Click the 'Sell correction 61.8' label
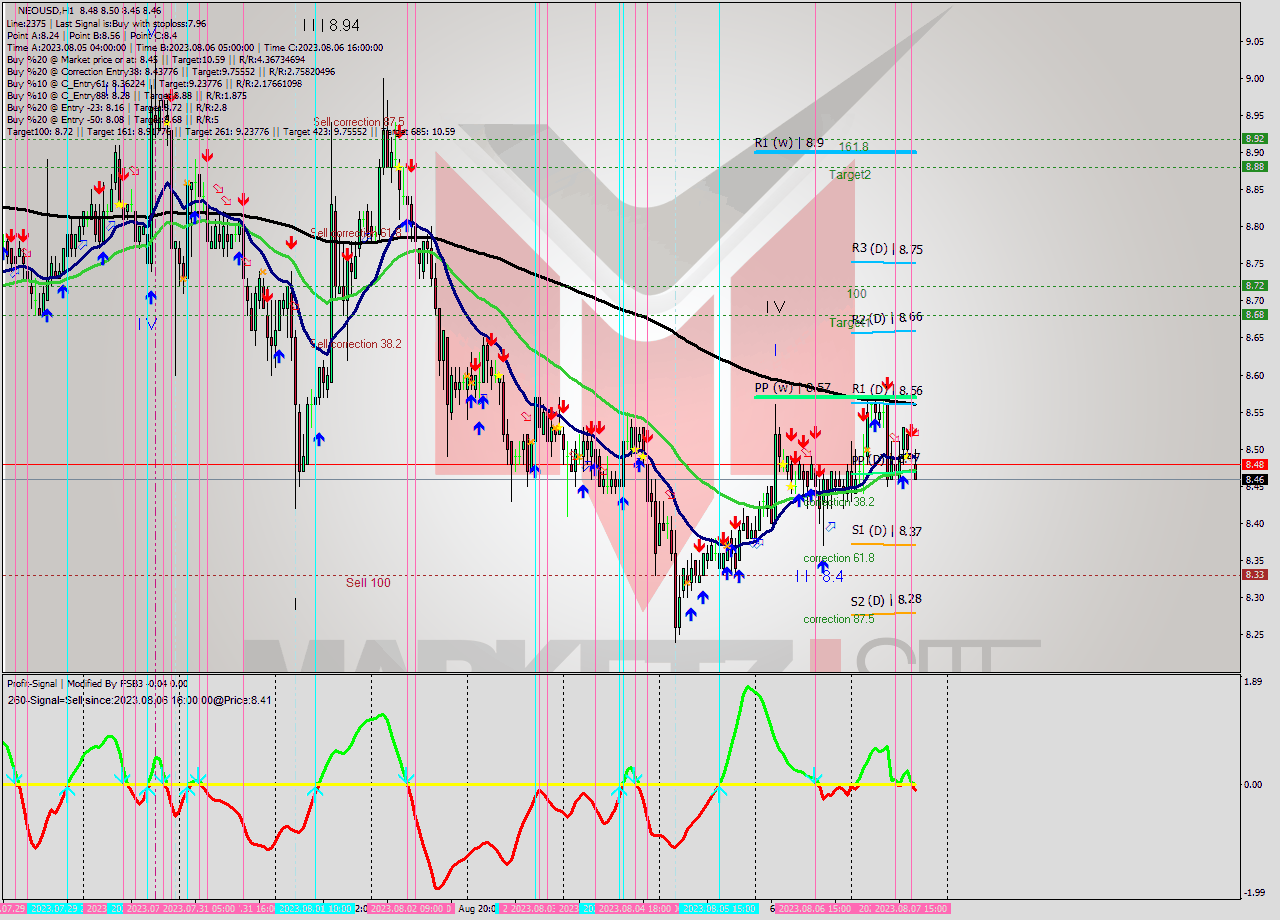 pos(356,233)
